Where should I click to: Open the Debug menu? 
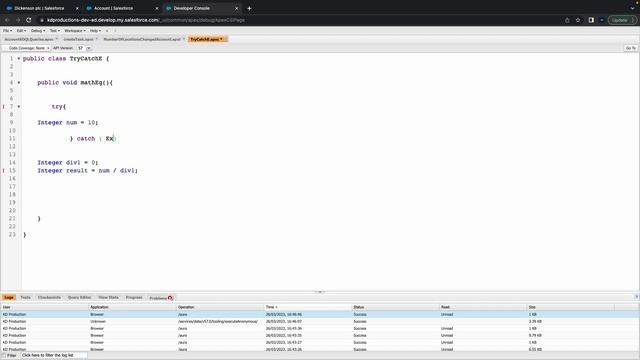[38, 31]
